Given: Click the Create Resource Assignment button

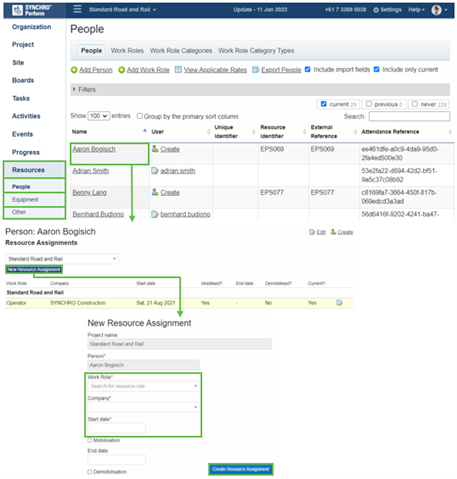Looking at the screenshot, I should tap(241, 469).
